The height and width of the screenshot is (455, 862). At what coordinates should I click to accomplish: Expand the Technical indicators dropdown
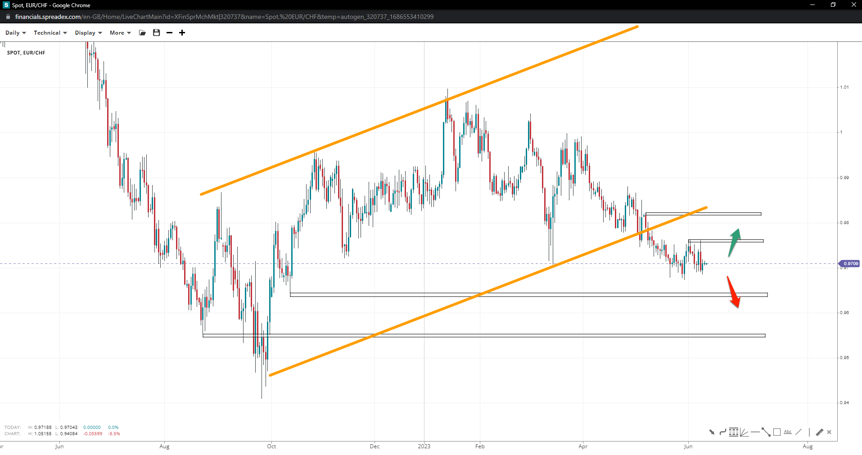[x=50, y=33]
